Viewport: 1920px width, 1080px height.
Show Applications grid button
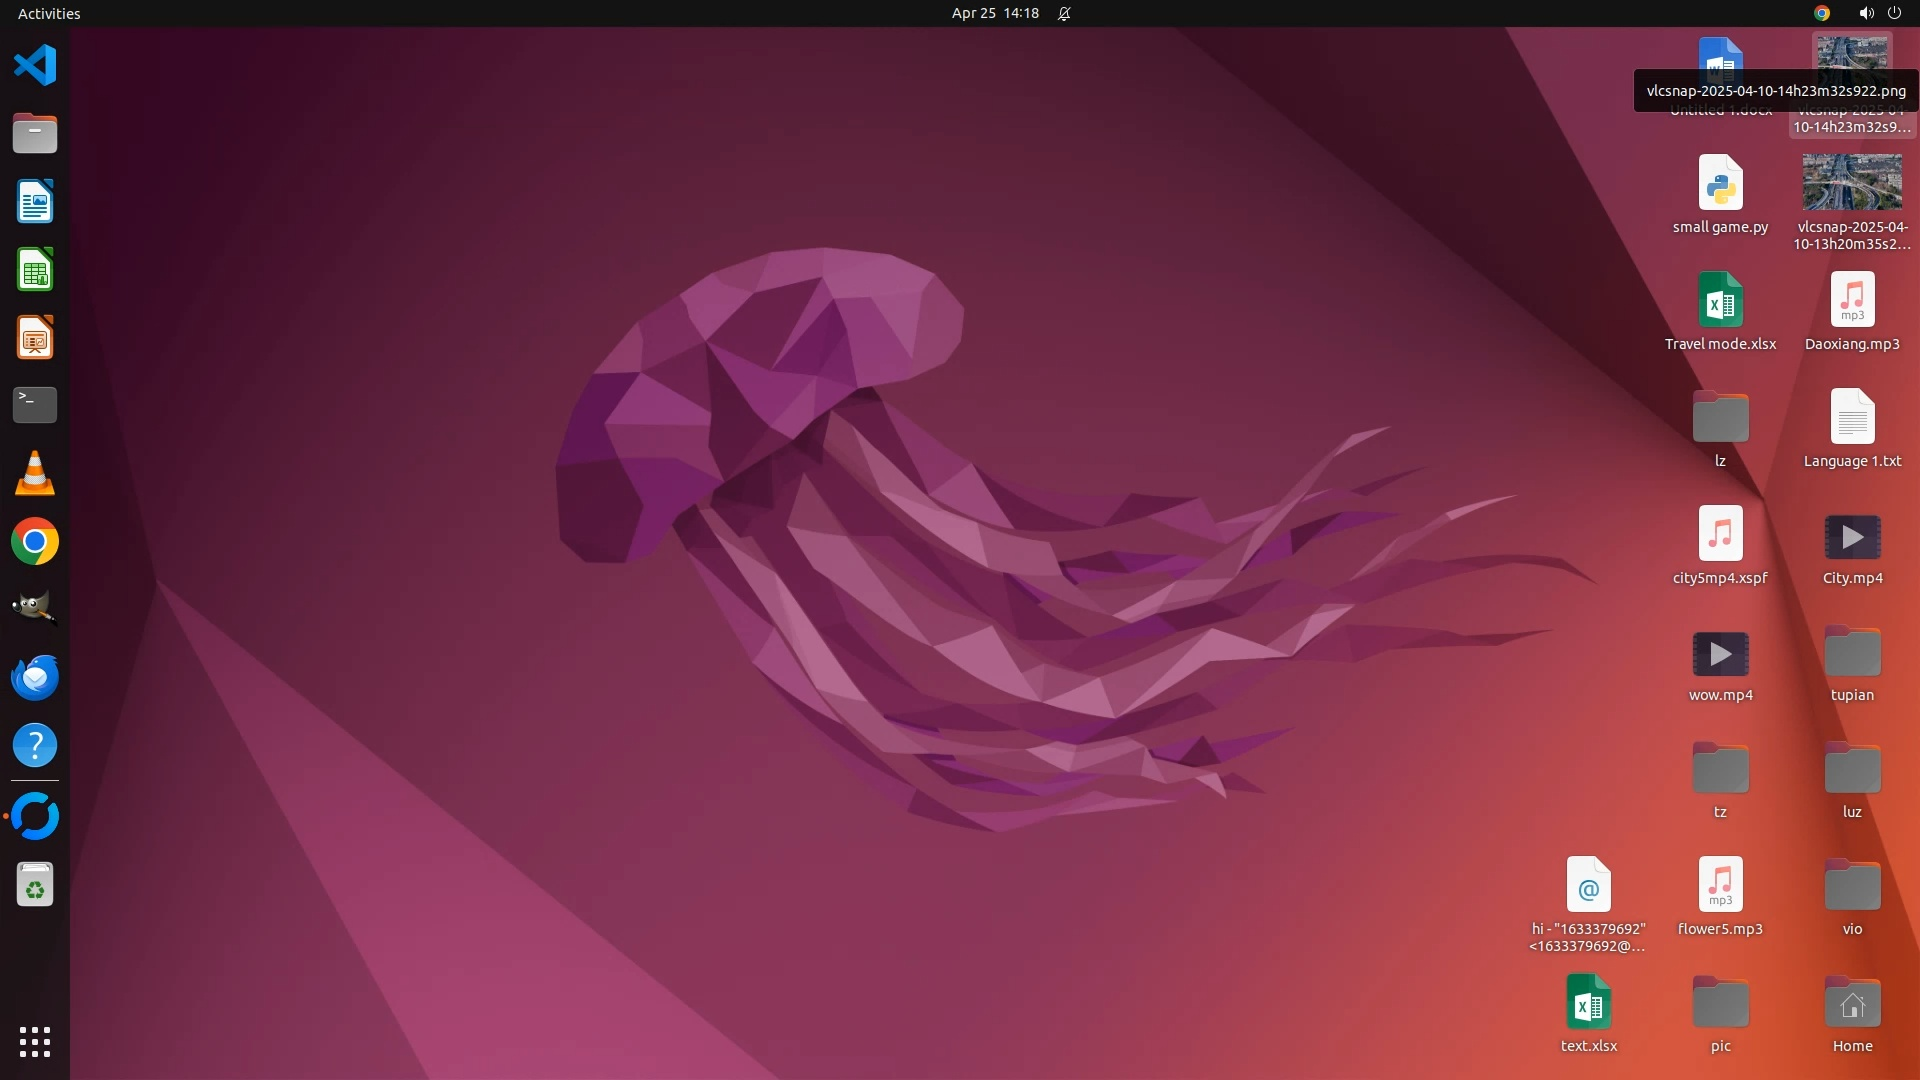(35, 1041)
